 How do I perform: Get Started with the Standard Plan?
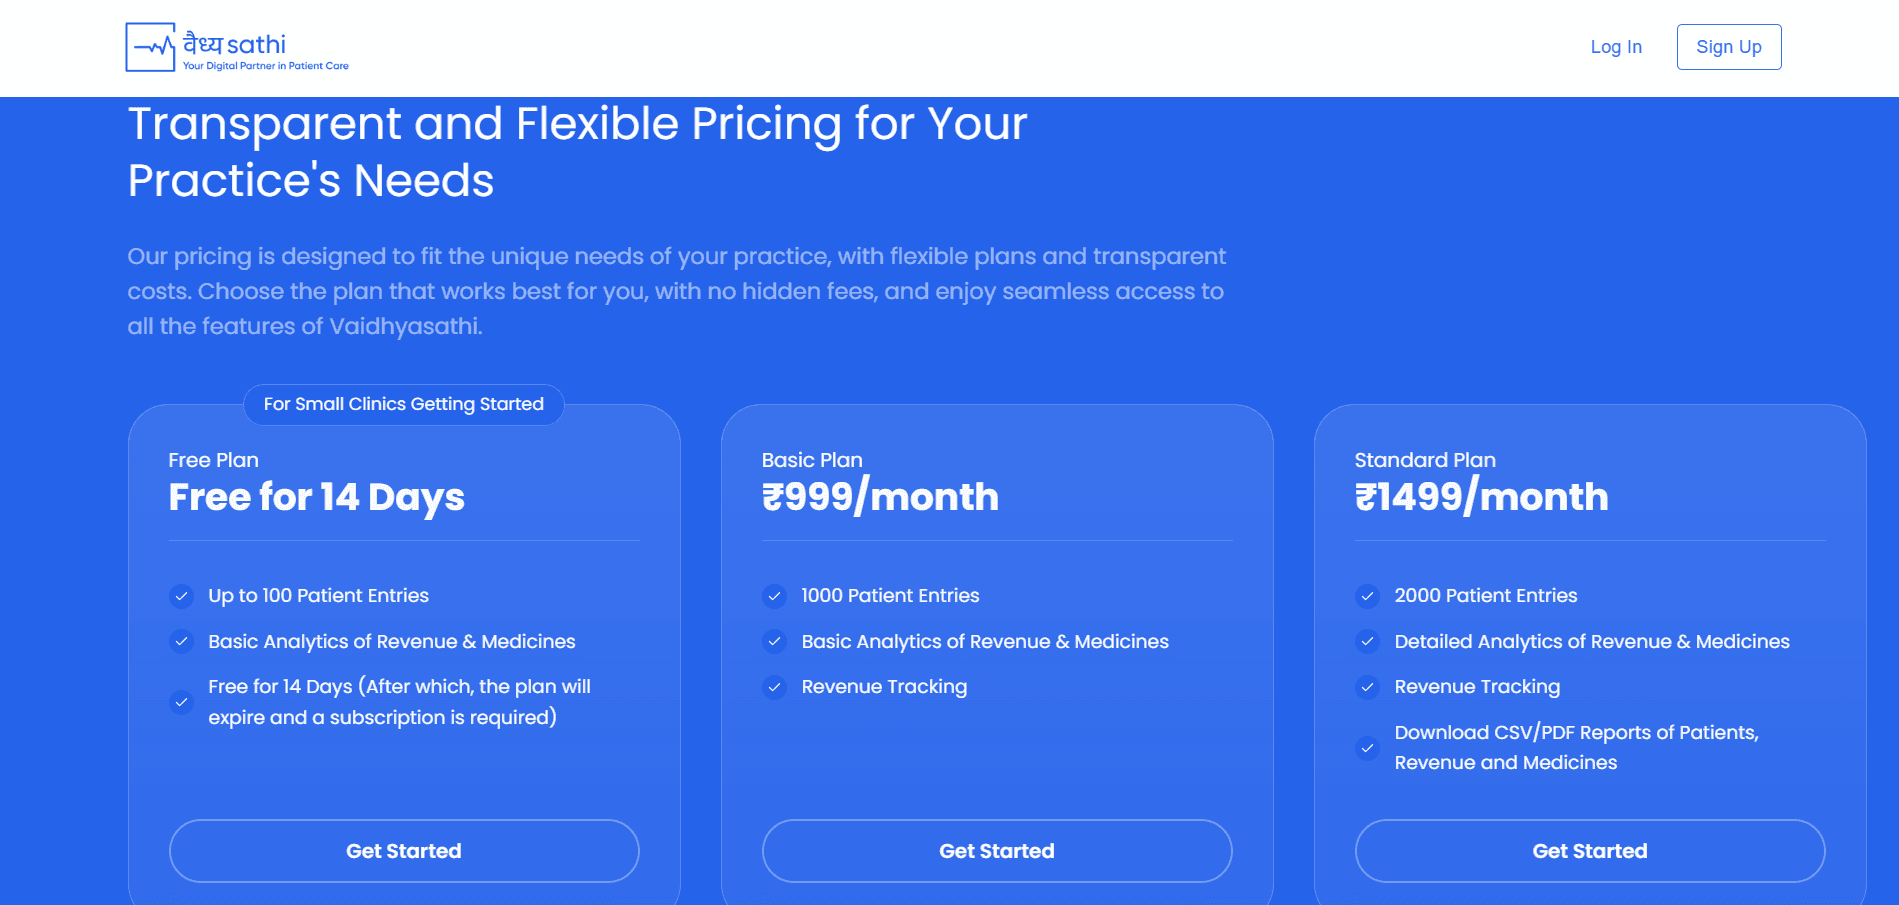tap(1590, 851)
